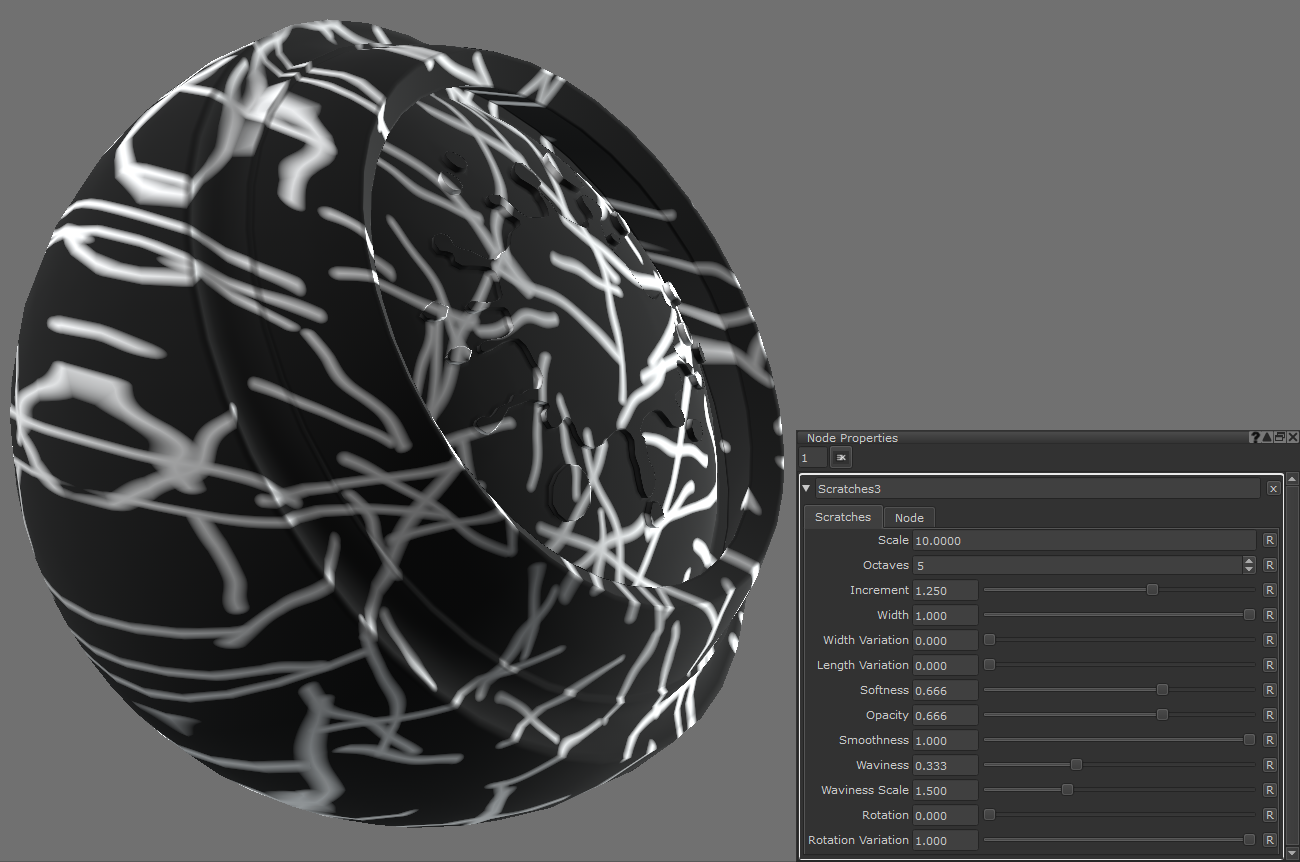Click the Width Variation value field
This screenshot has height=862, width=1300.
pos(944,640)
